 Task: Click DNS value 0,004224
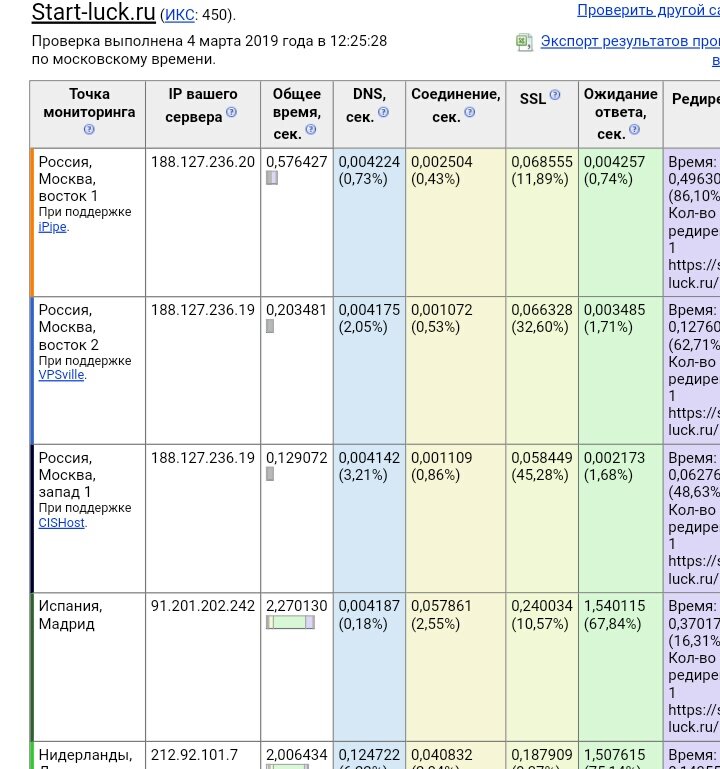[x=369, y=162]
